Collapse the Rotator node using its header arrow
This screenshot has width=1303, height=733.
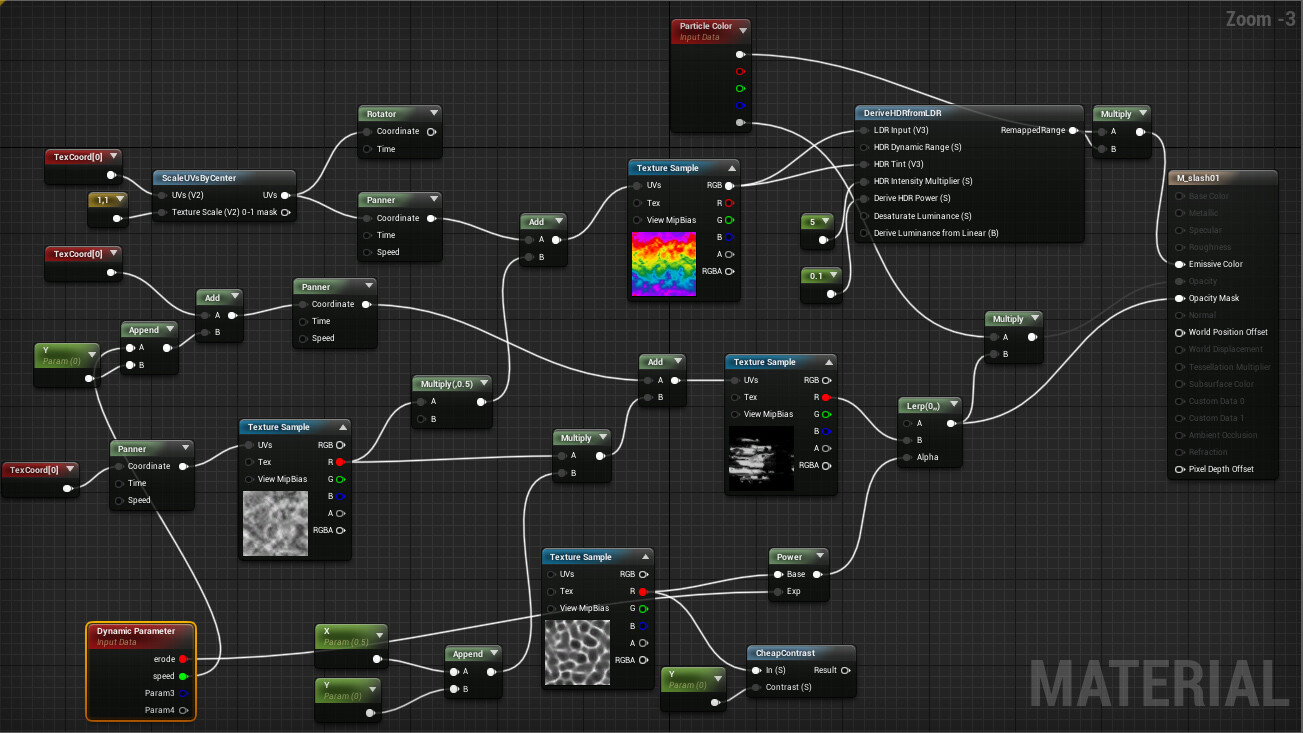(435, 112)
